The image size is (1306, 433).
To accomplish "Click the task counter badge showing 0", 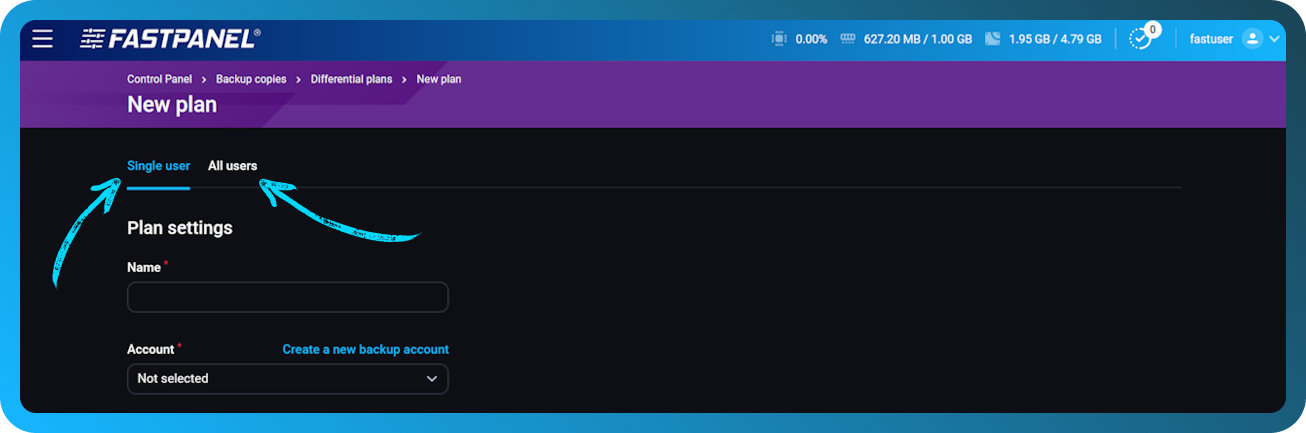I will pos(1152,30).
